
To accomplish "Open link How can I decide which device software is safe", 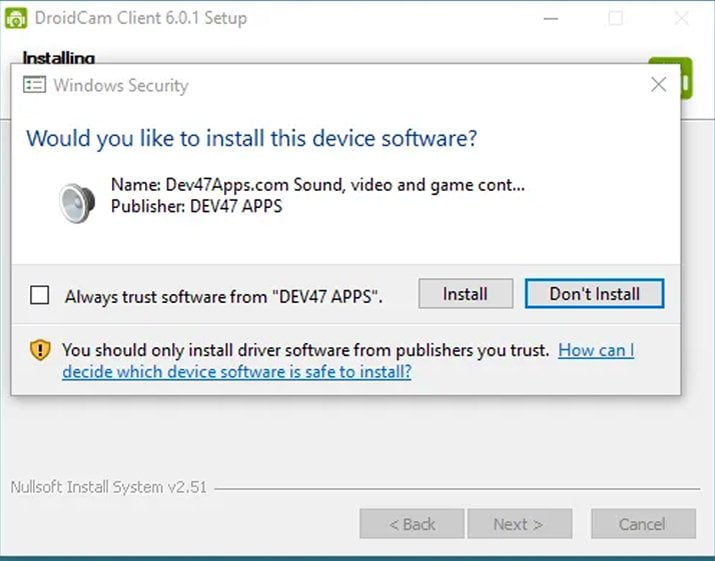I will click(348, 361).
